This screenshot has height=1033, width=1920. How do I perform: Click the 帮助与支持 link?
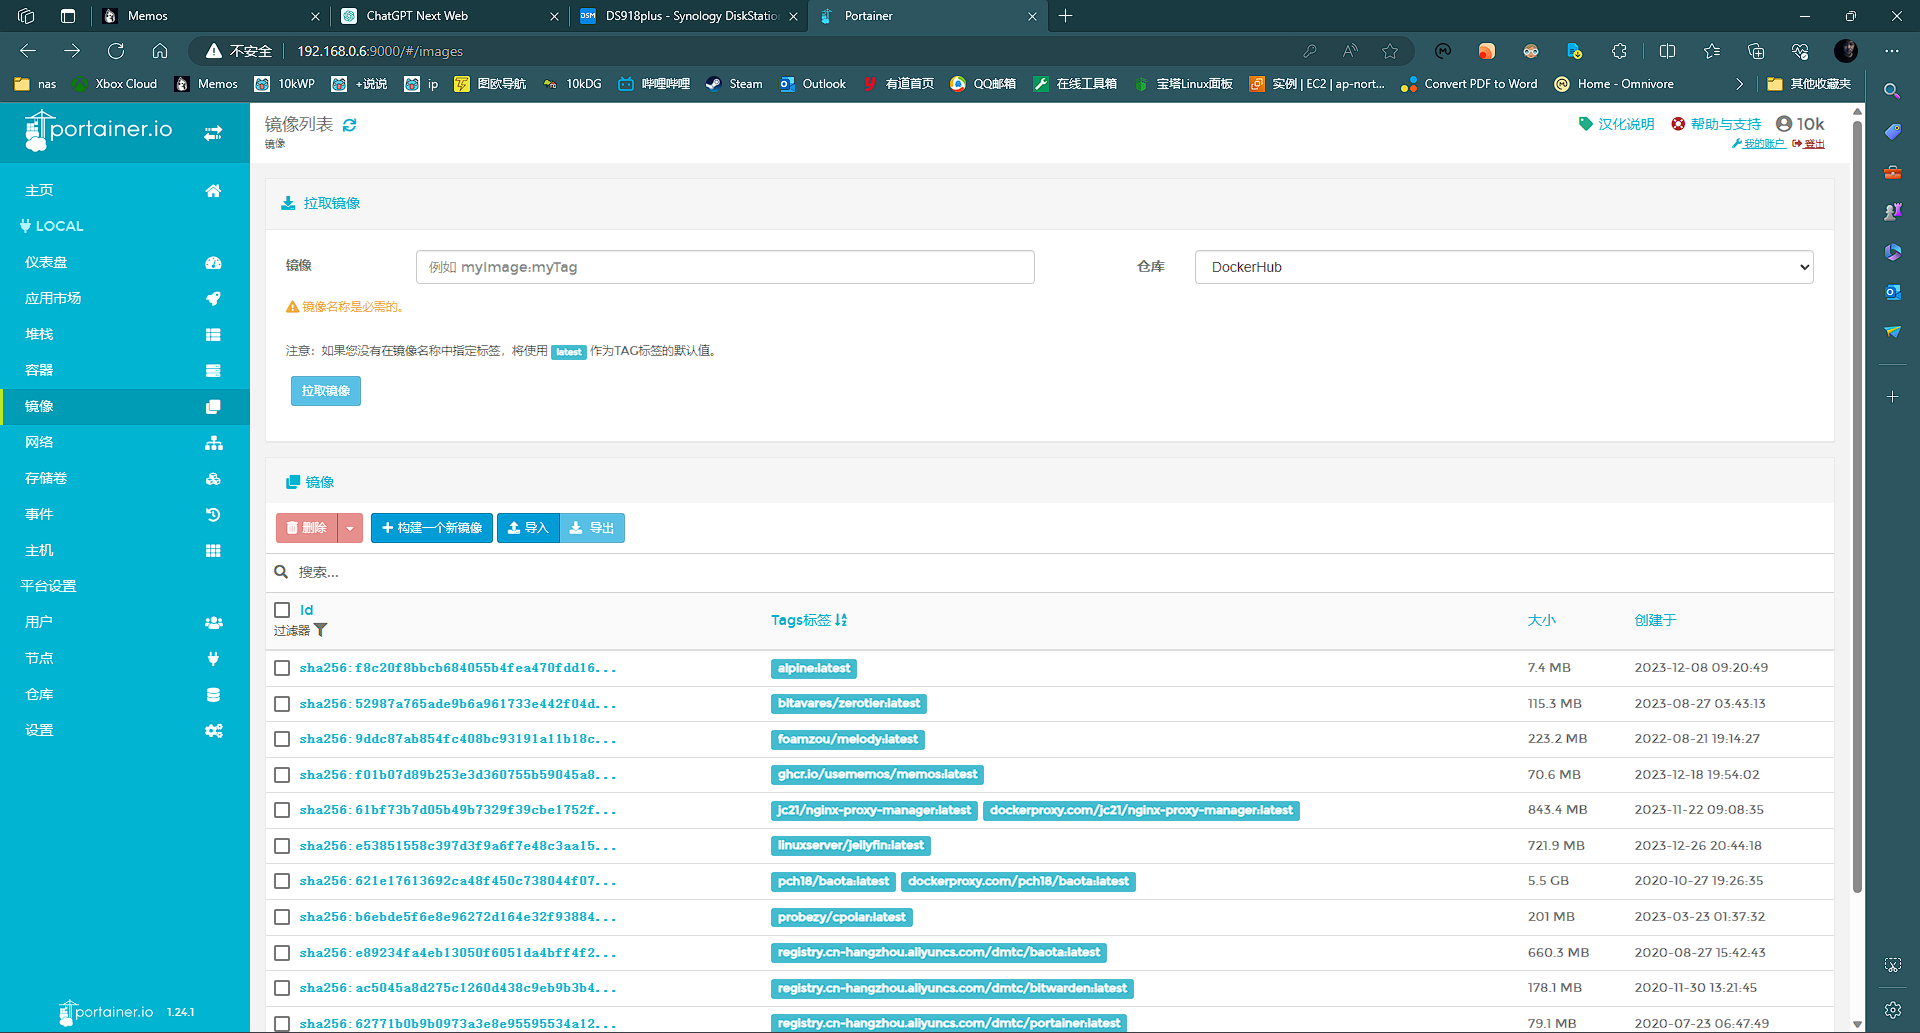coord(1716,124)
